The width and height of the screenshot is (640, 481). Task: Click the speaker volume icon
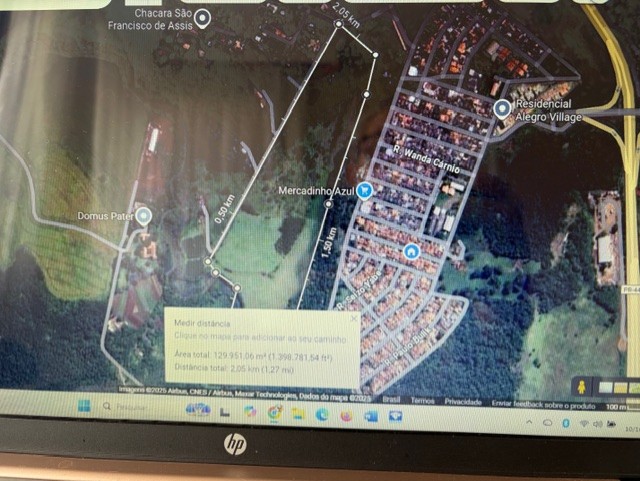coord(600,424)
